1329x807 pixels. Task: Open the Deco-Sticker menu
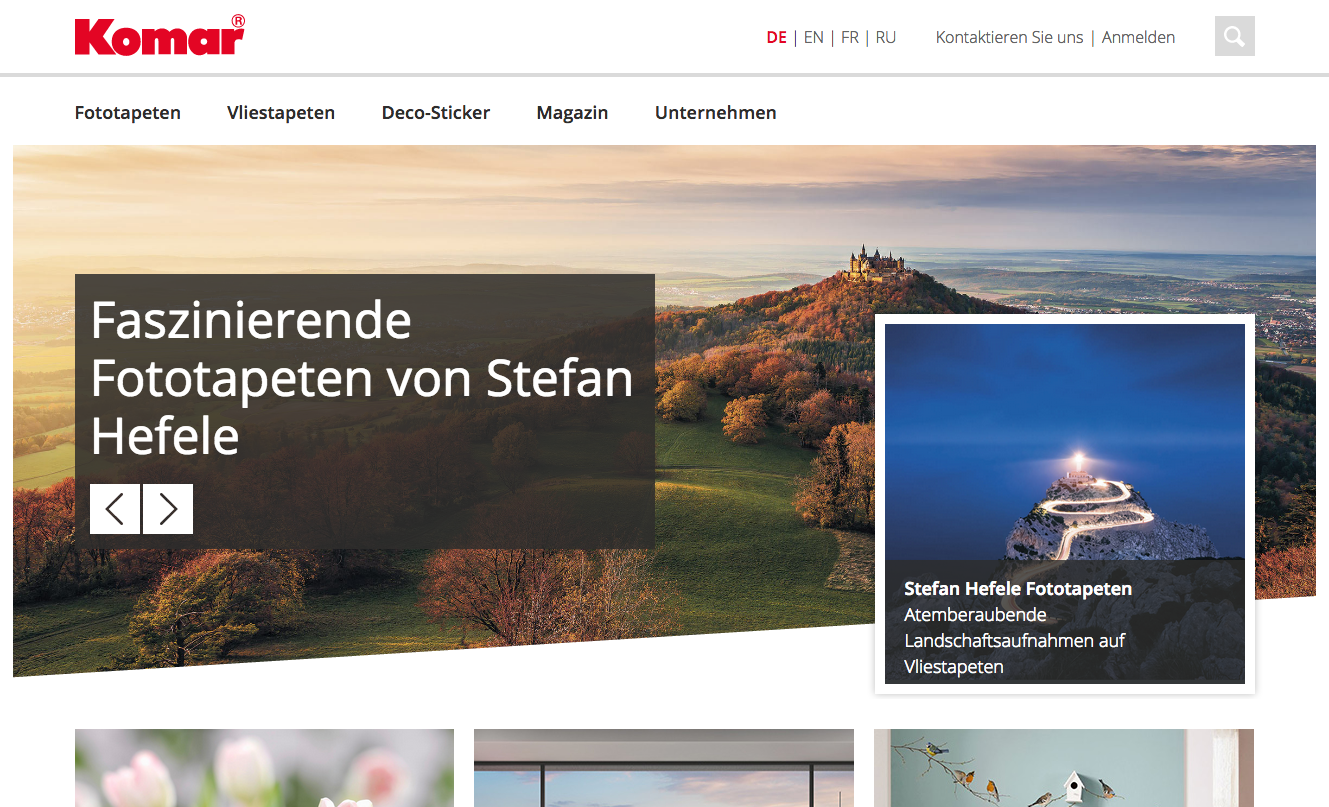(x=436, y=113)
